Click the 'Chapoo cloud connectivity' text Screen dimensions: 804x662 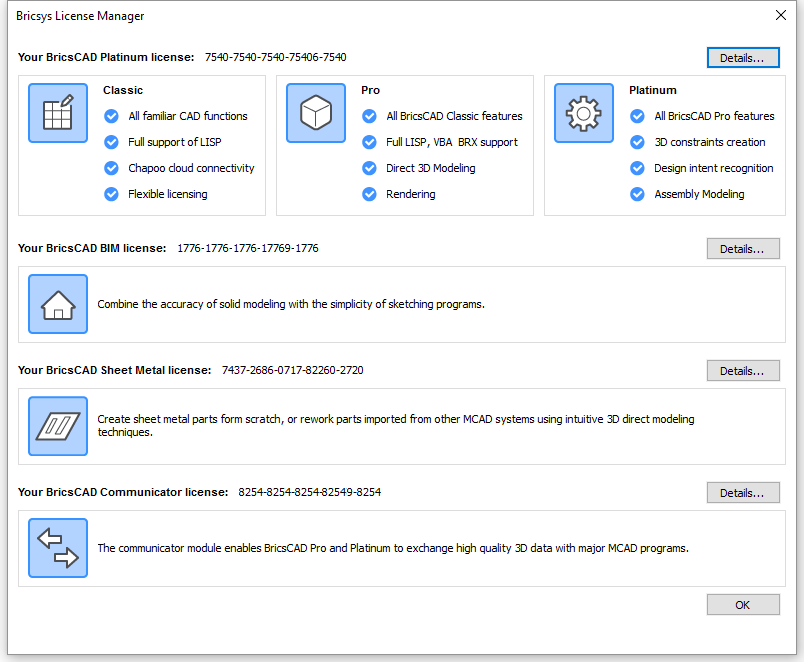pyautogui.click(x=191, y=168)
